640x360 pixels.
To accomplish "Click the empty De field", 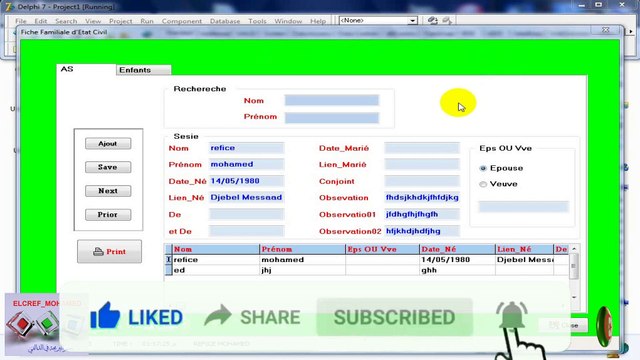I will pos(246,214).
